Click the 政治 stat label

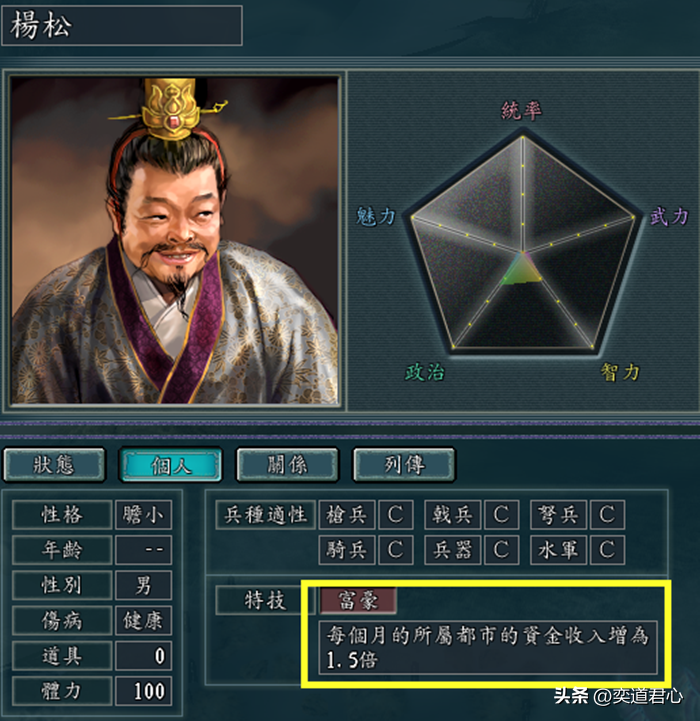click(425, 372)
